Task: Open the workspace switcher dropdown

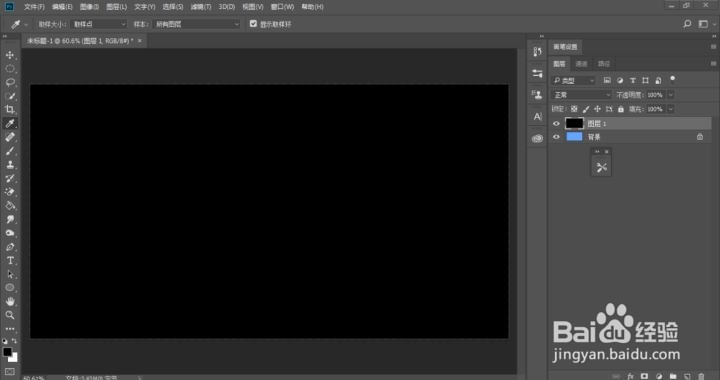Action: 705,24
